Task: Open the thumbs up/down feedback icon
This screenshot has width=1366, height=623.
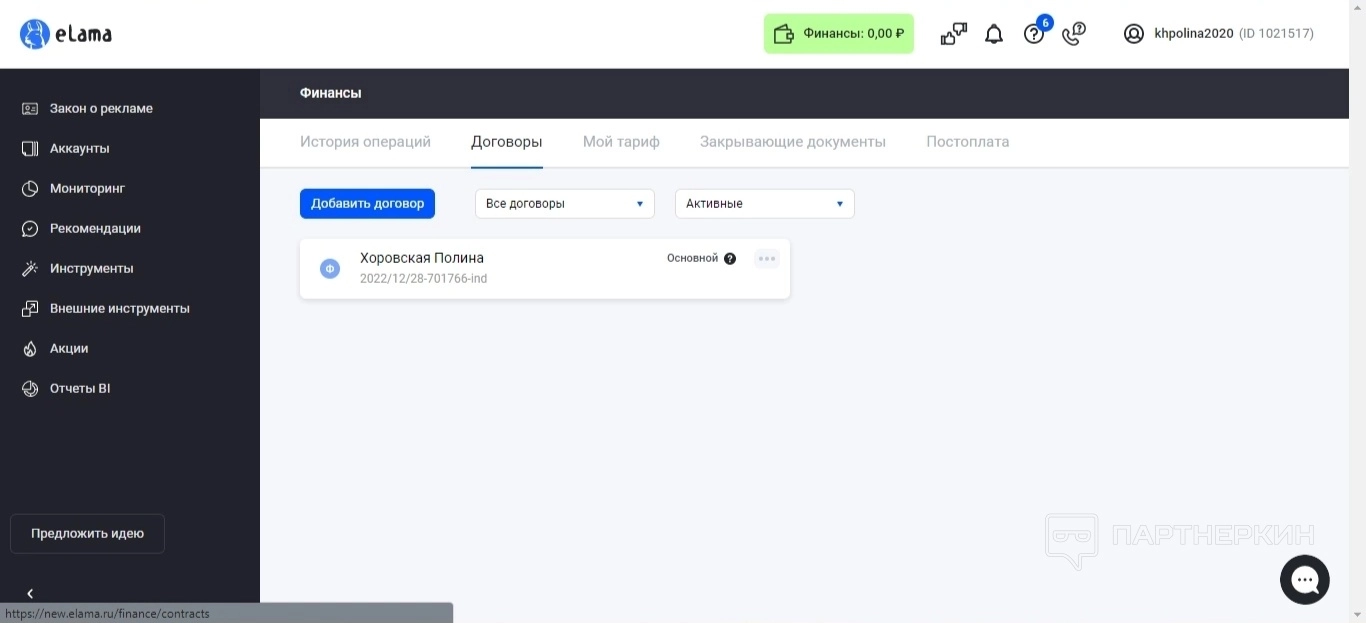Action: (x=954, y=34)
